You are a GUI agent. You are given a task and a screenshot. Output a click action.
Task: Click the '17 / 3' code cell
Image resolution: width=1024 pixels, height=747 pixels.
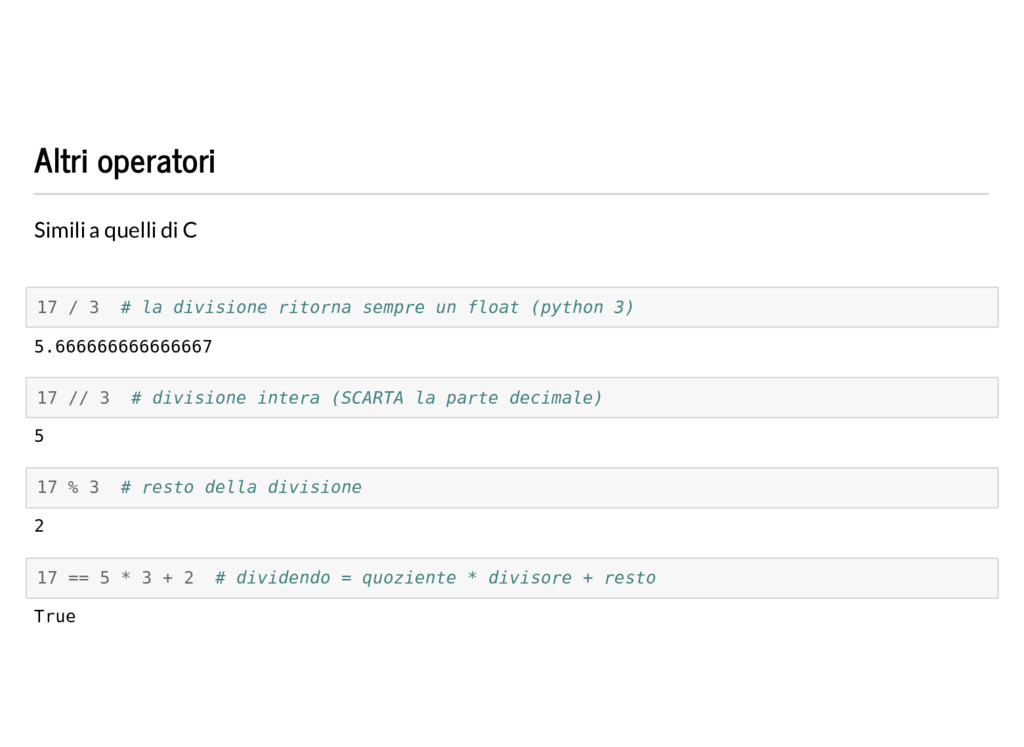[512, 307]
